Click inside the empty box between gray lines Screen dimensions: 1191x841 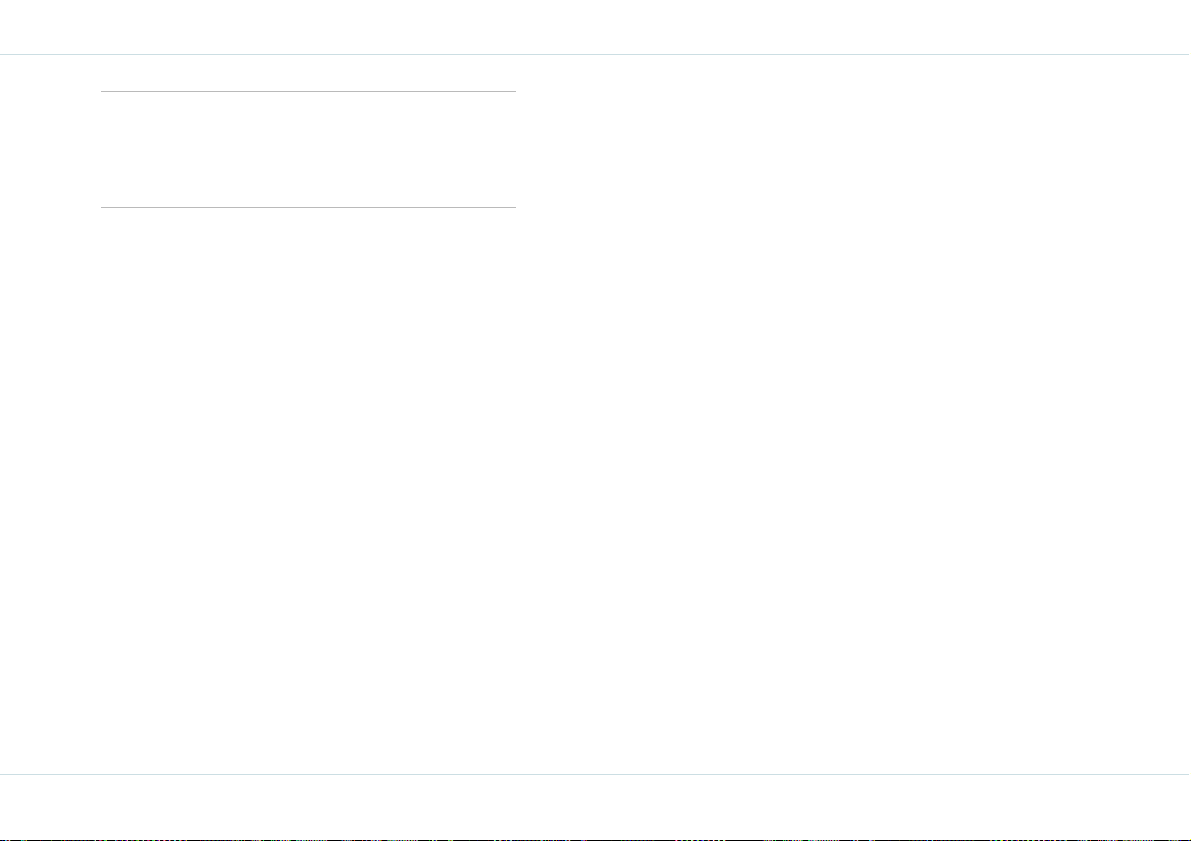point(308,149)
